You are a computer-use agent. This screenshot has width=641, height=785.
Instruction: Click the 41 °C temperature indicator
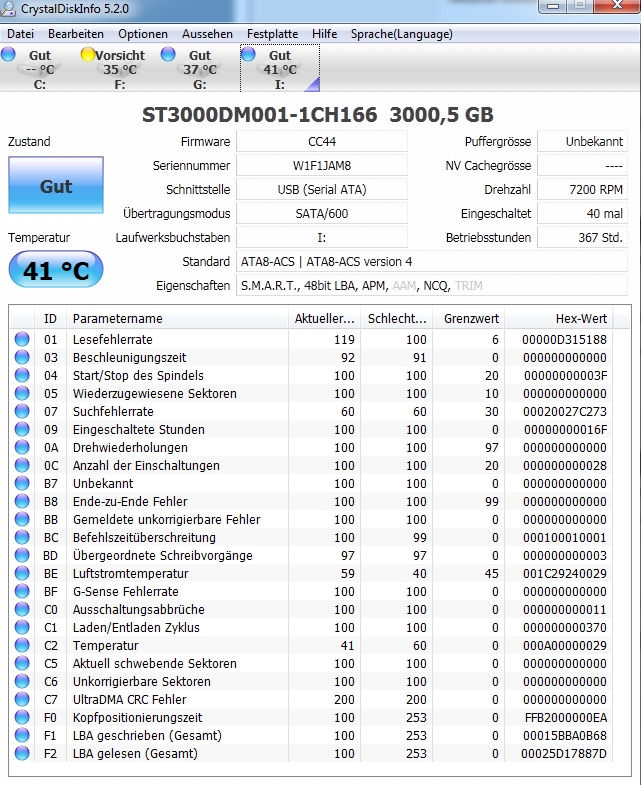[56, 270]
